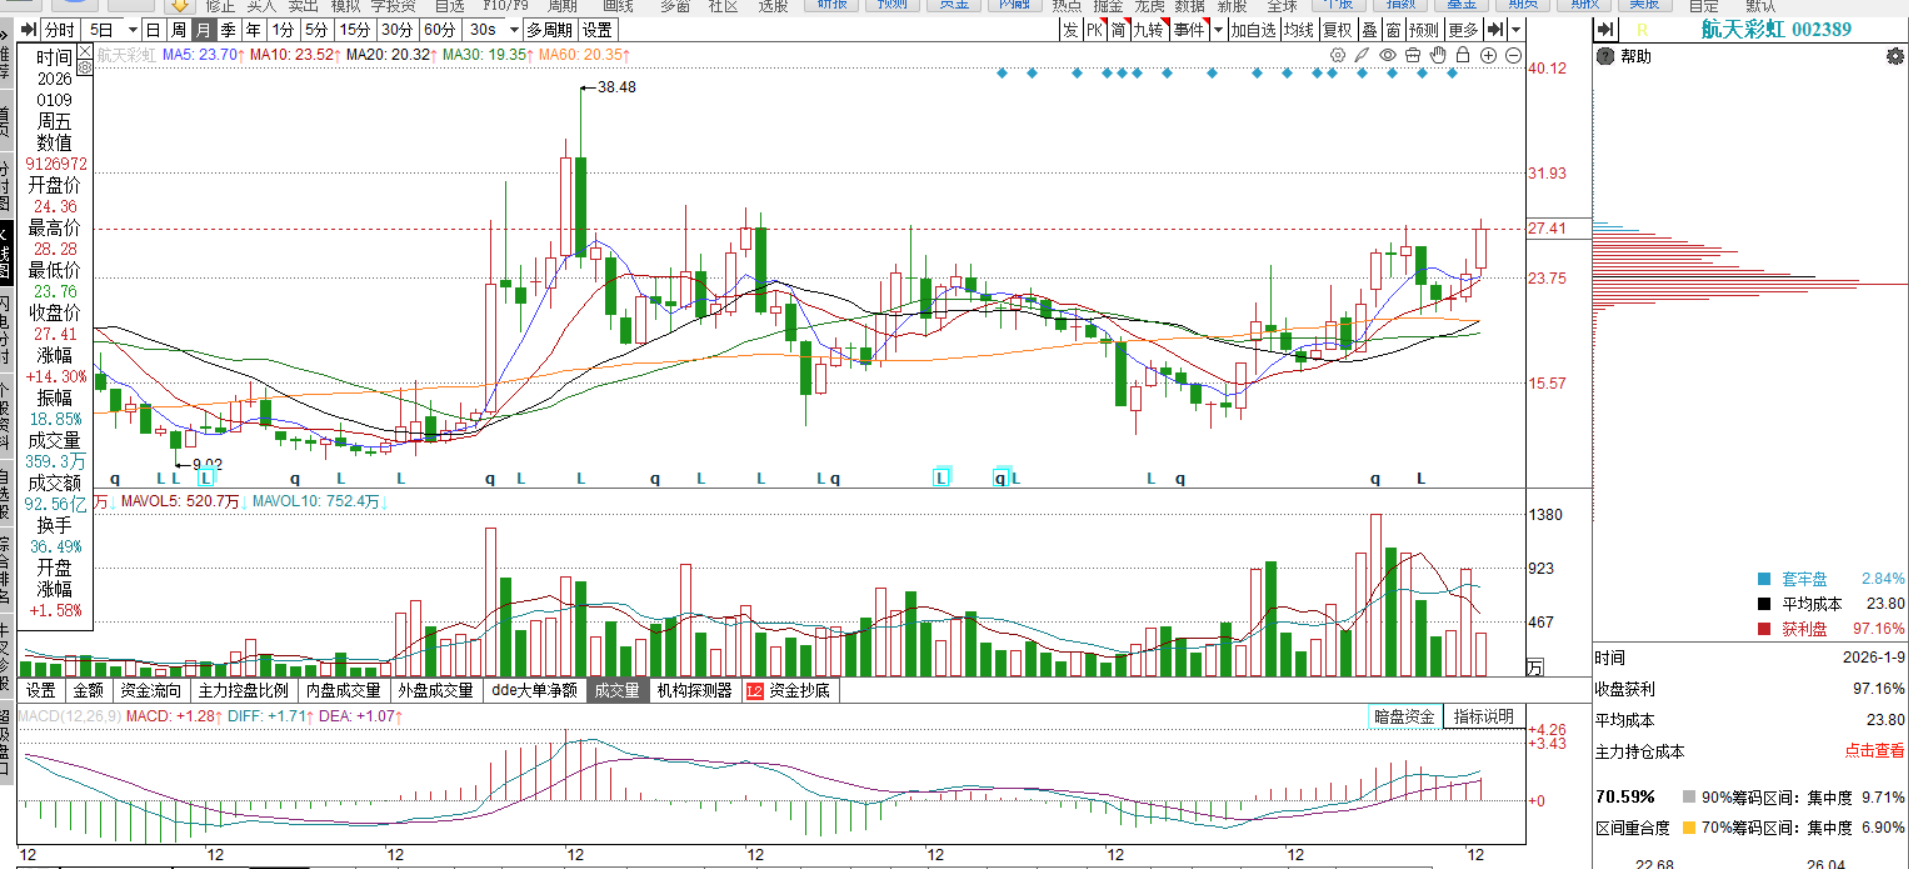Screen dimensions: 1909x869
Task: Select the drawing pen tool icon
Action: click(1362, 56)
